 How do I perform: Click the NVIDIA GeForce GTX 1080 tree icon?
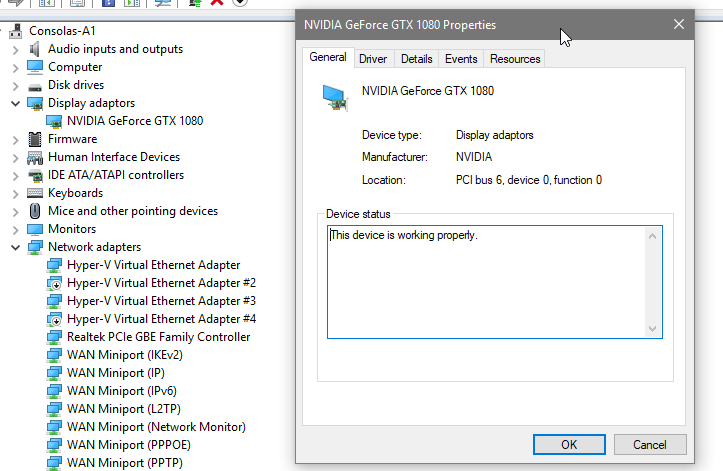pos(54,121)
